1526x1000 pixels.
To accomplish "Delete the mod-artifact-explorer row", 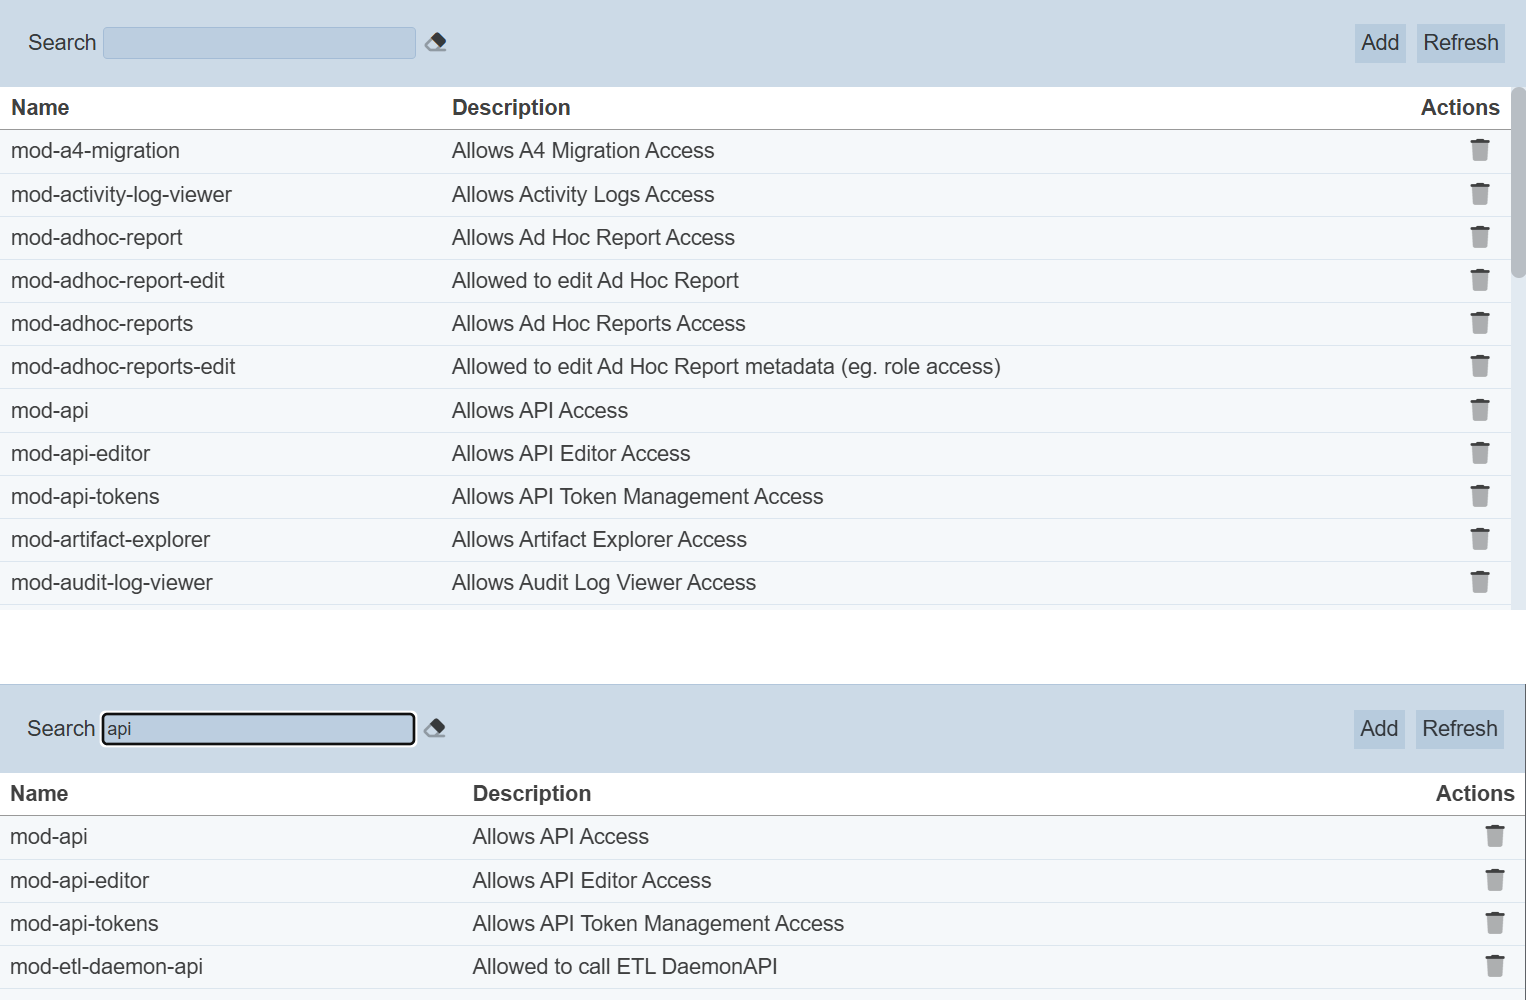I will point(1479,540).
